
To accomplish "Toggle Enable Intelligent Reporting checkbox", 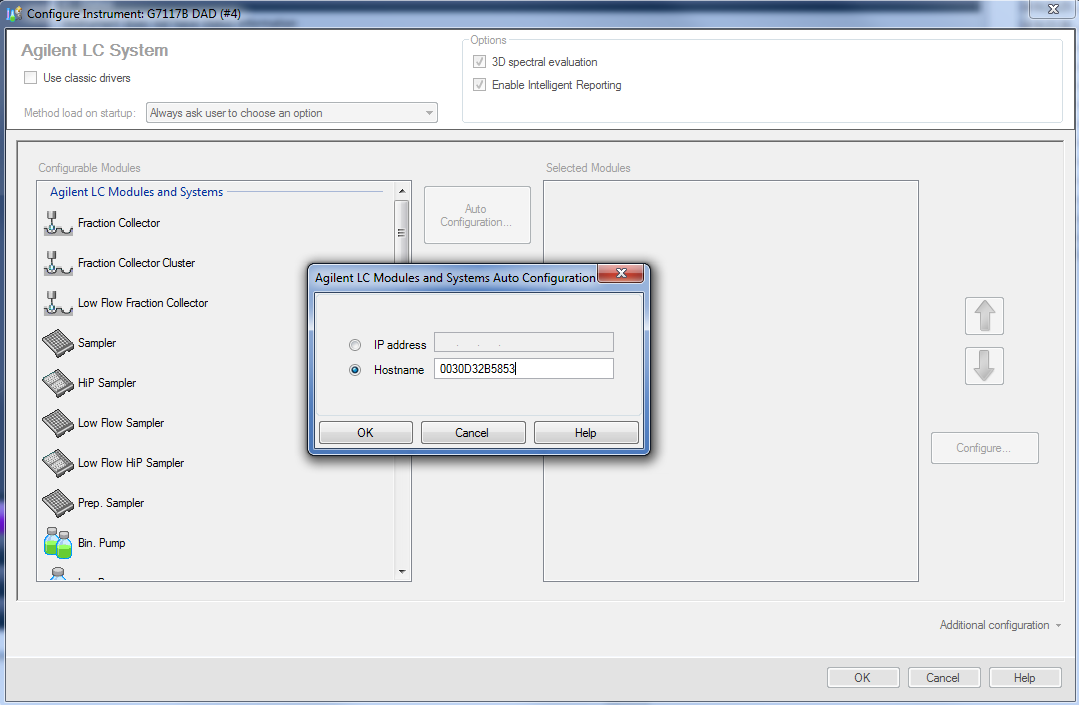I will pos(480,85).
